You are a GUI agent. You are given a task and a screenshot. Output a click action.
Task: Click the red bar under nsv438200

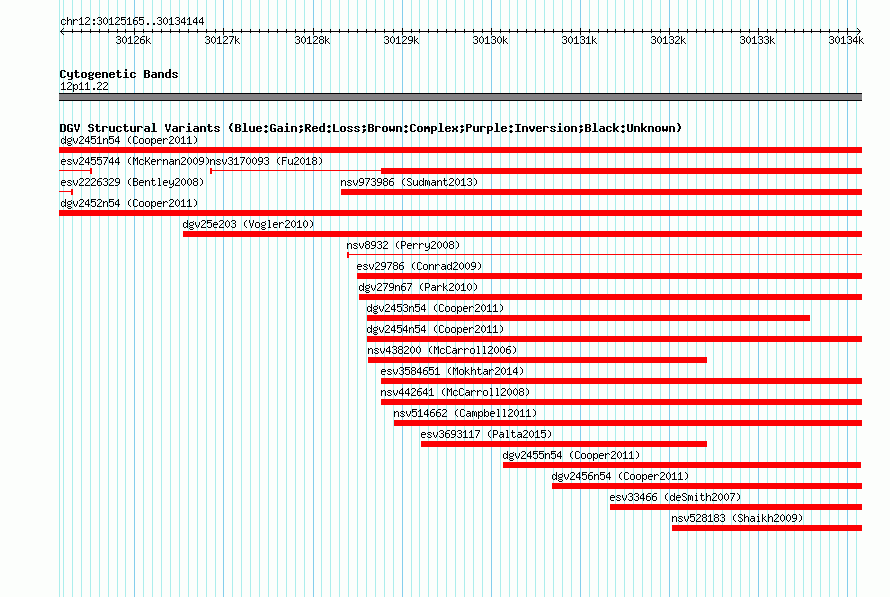coord(537,360)
